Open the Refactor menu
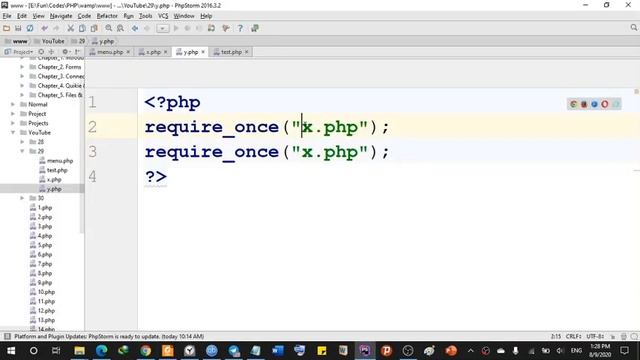Screen dimensions: 640x360 (x=107, y=16)
